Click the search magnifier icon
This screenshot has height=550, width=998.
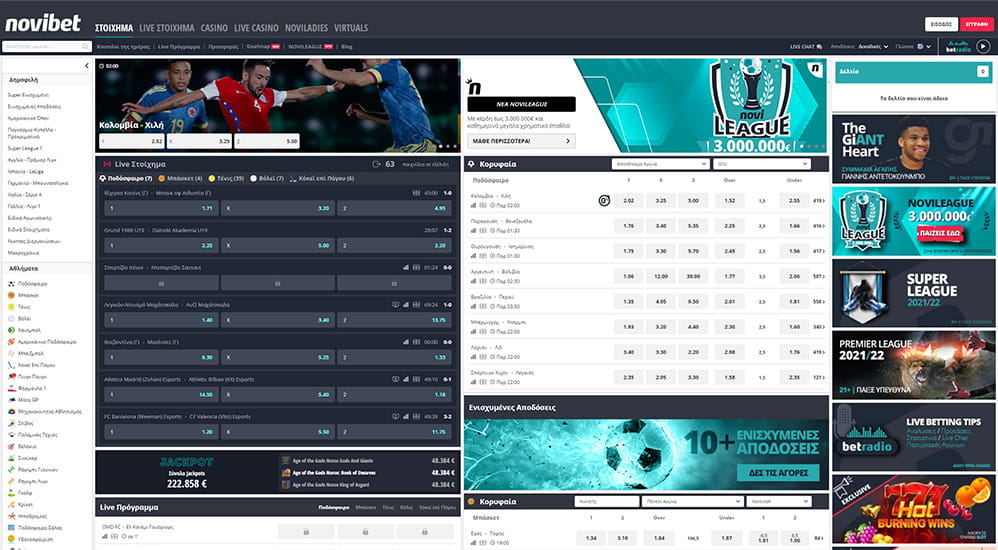pyautogui.click(x=85, y=46)
